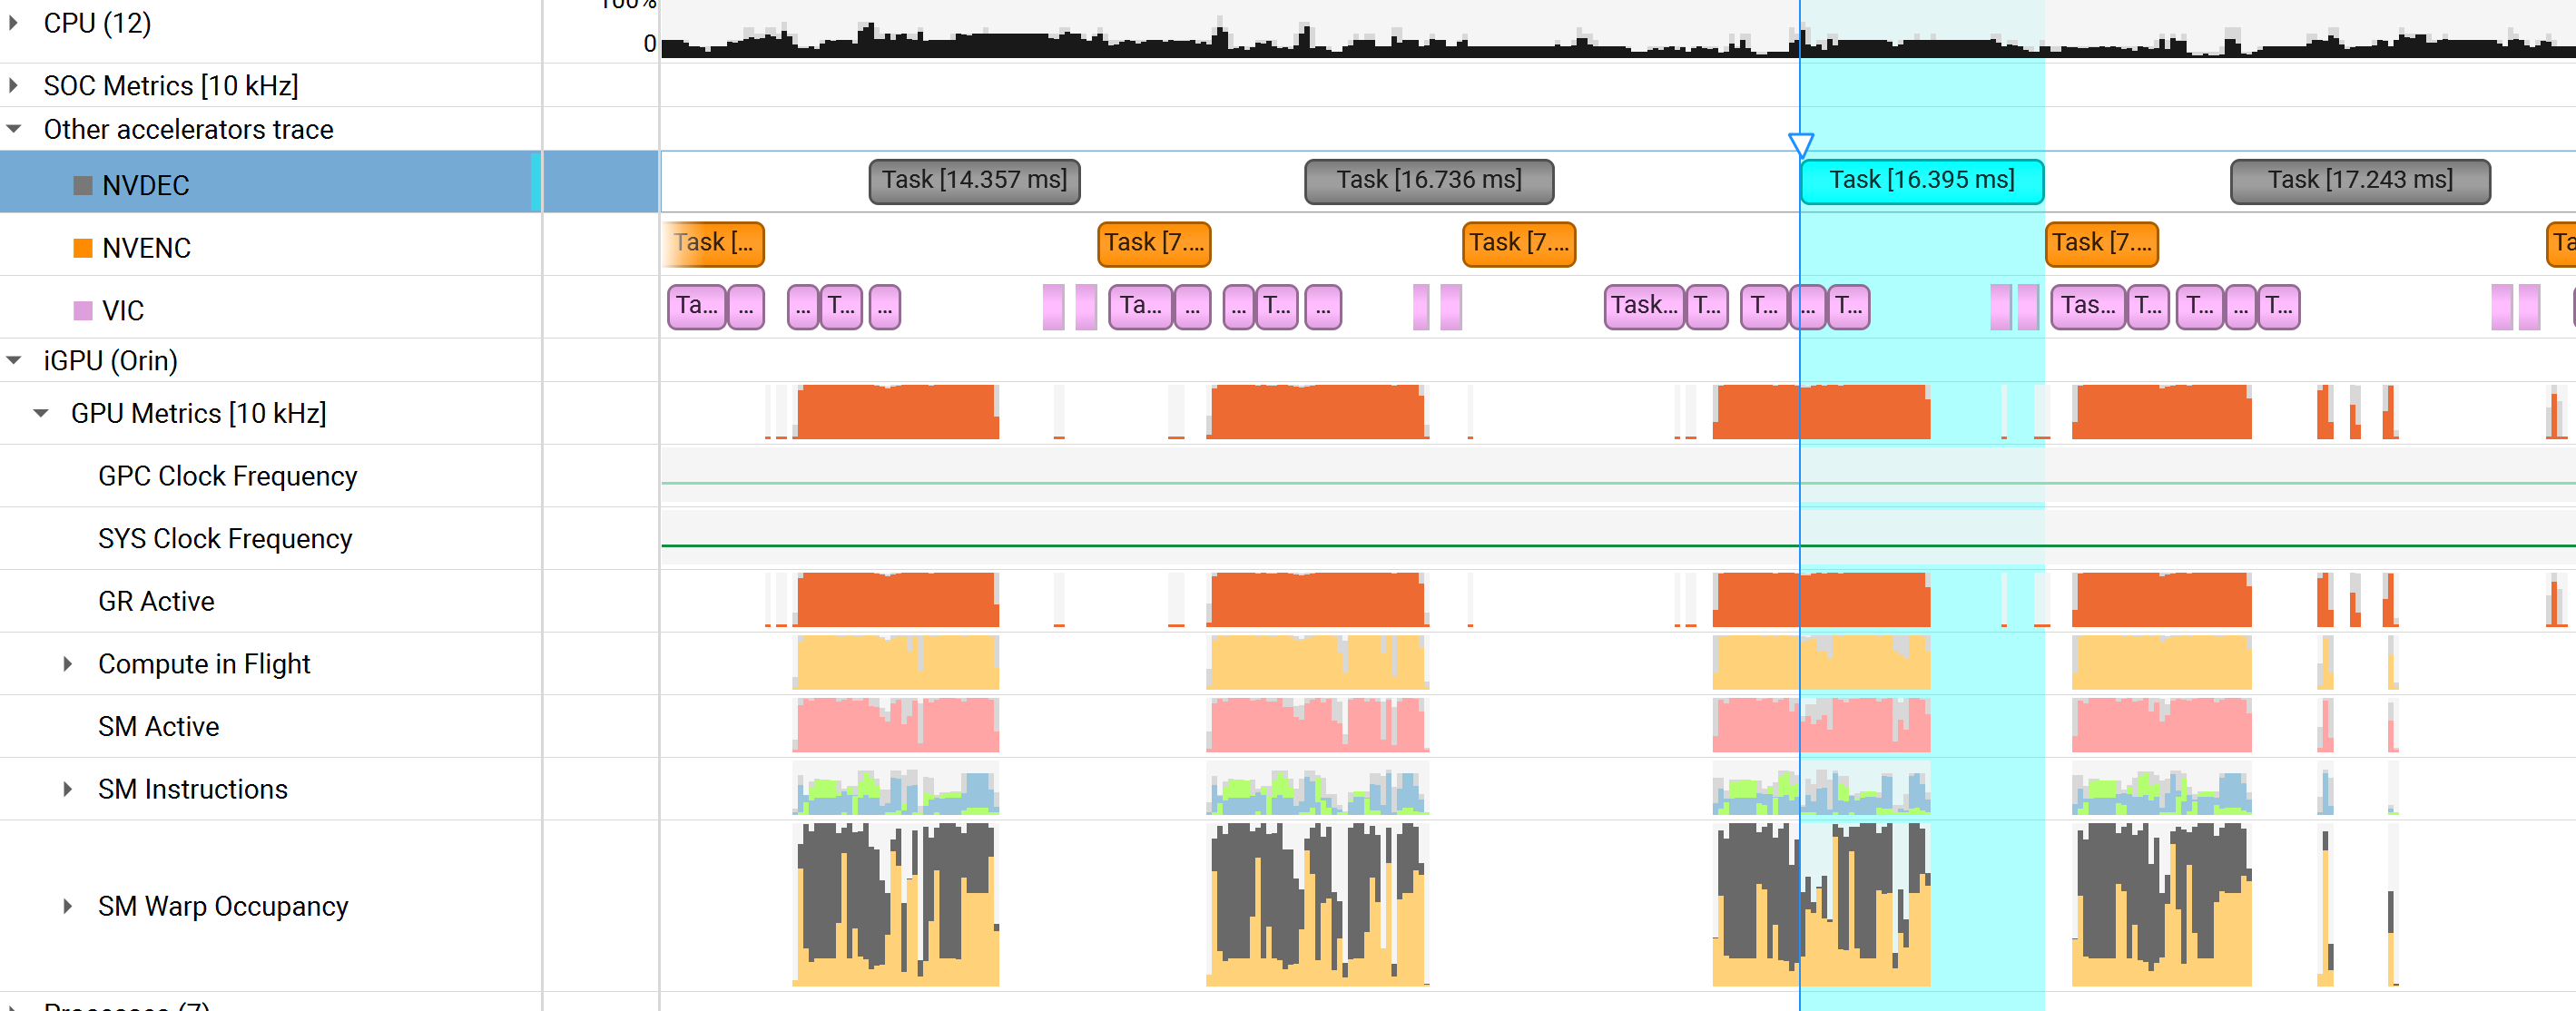Expand SM Warp Occupancy row

coord(68,906)
